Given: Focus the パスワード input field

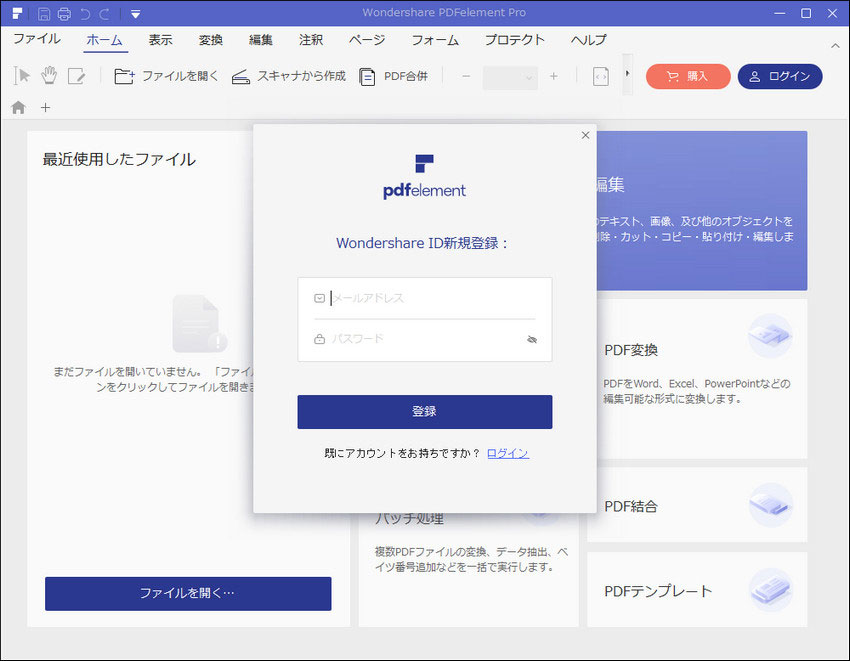Looking at the screenshot, I should 424,339.
